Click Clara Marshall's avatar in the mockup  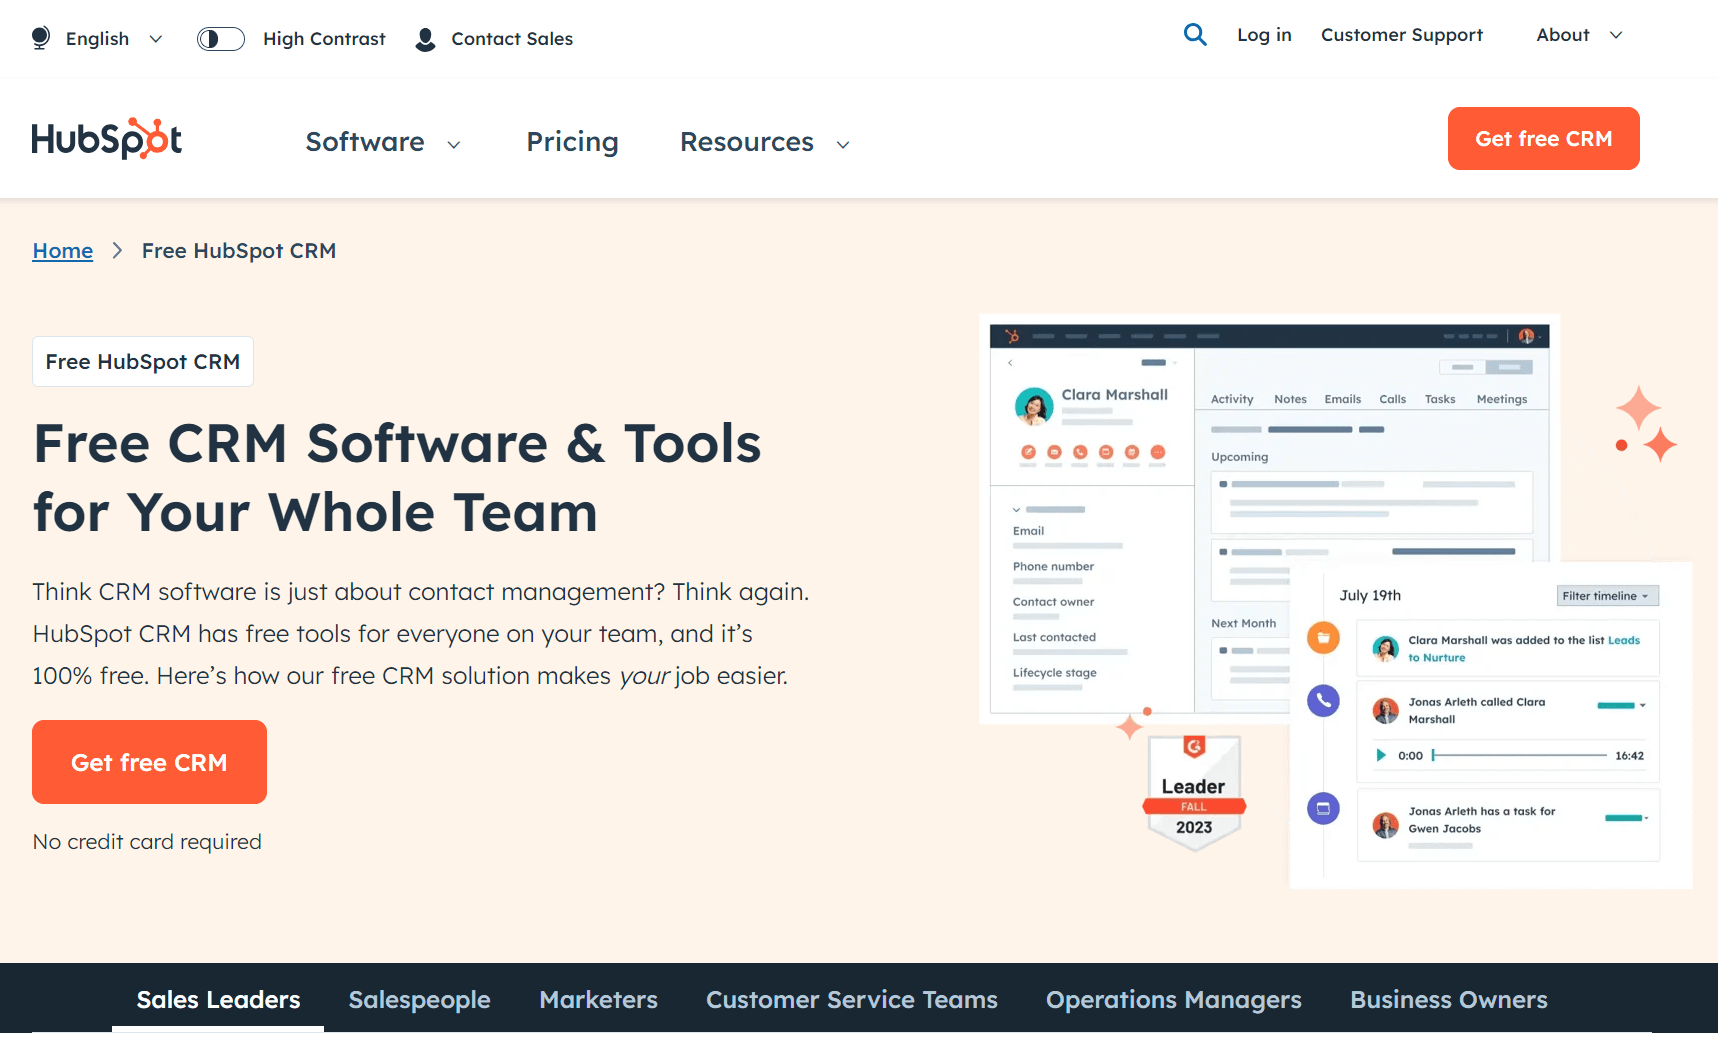tap(1034, 406)
